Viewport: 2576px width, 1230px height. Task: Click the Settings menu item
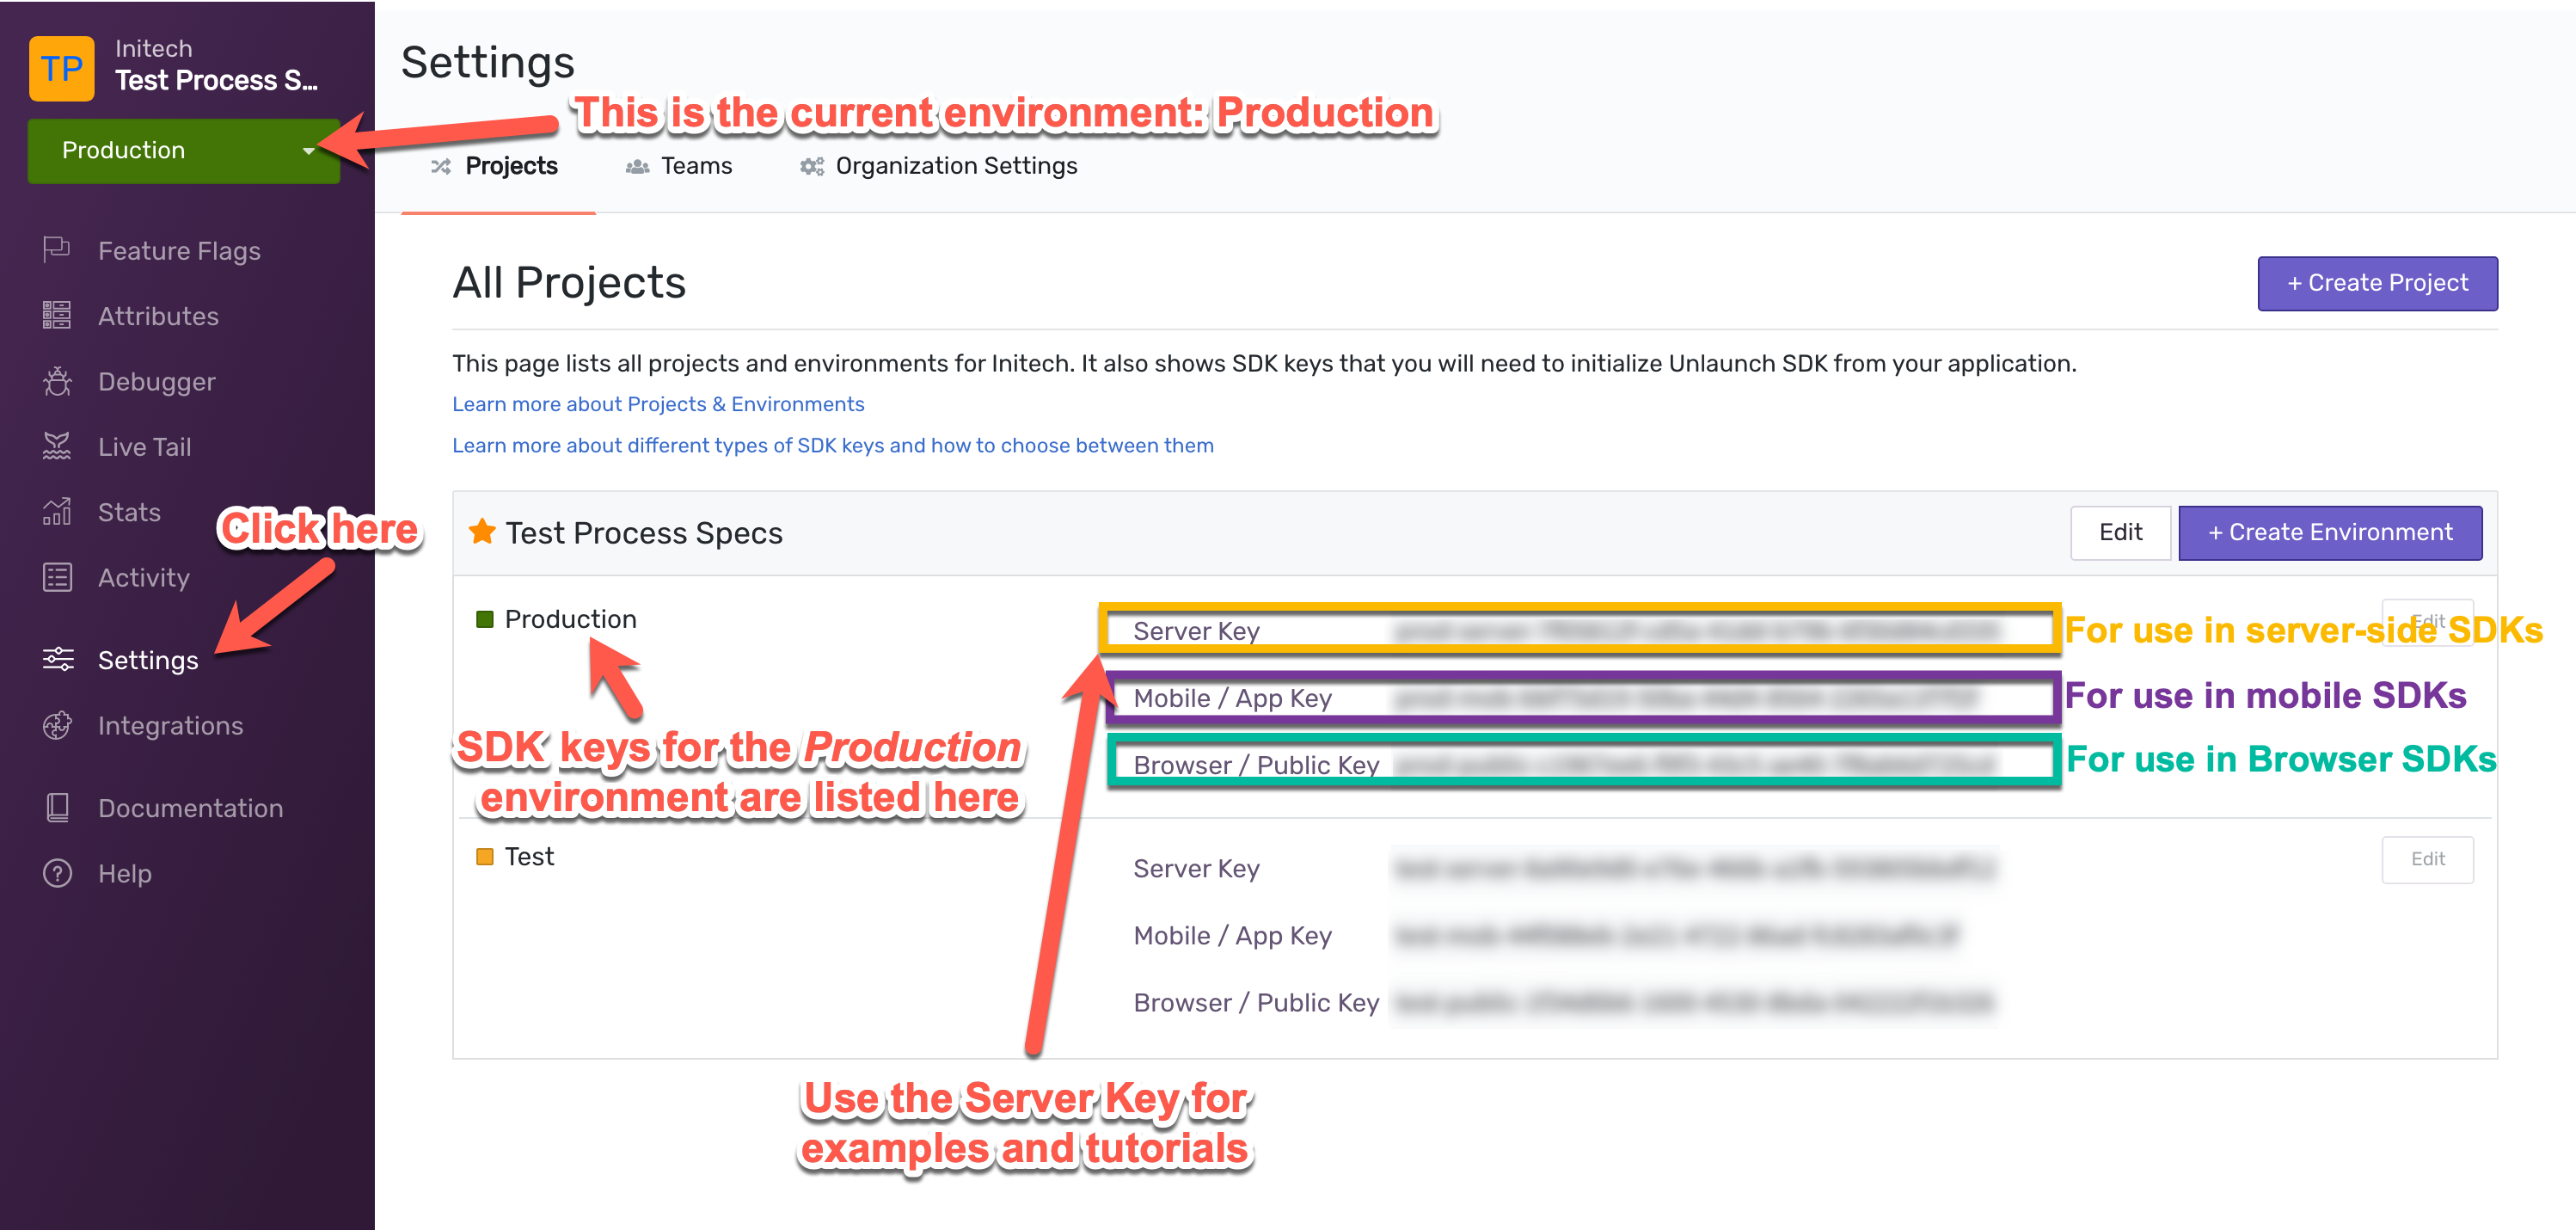[x=146, y=658]
